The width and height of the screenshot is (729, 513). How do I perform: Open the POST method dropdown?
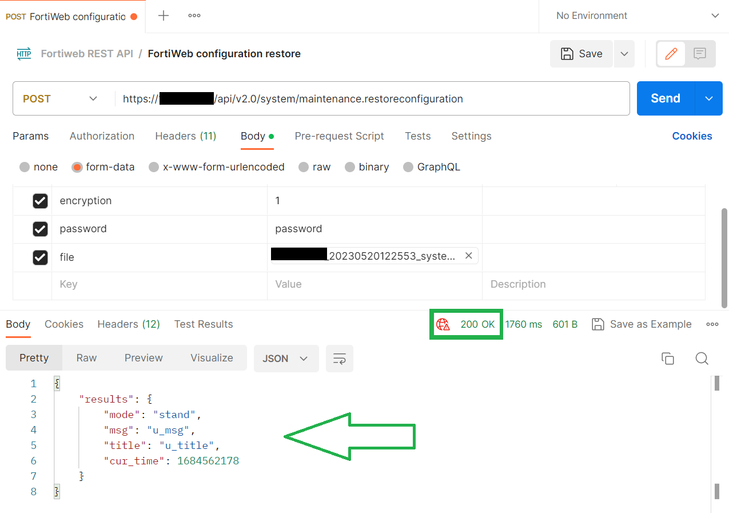click(x=60, y=99)
